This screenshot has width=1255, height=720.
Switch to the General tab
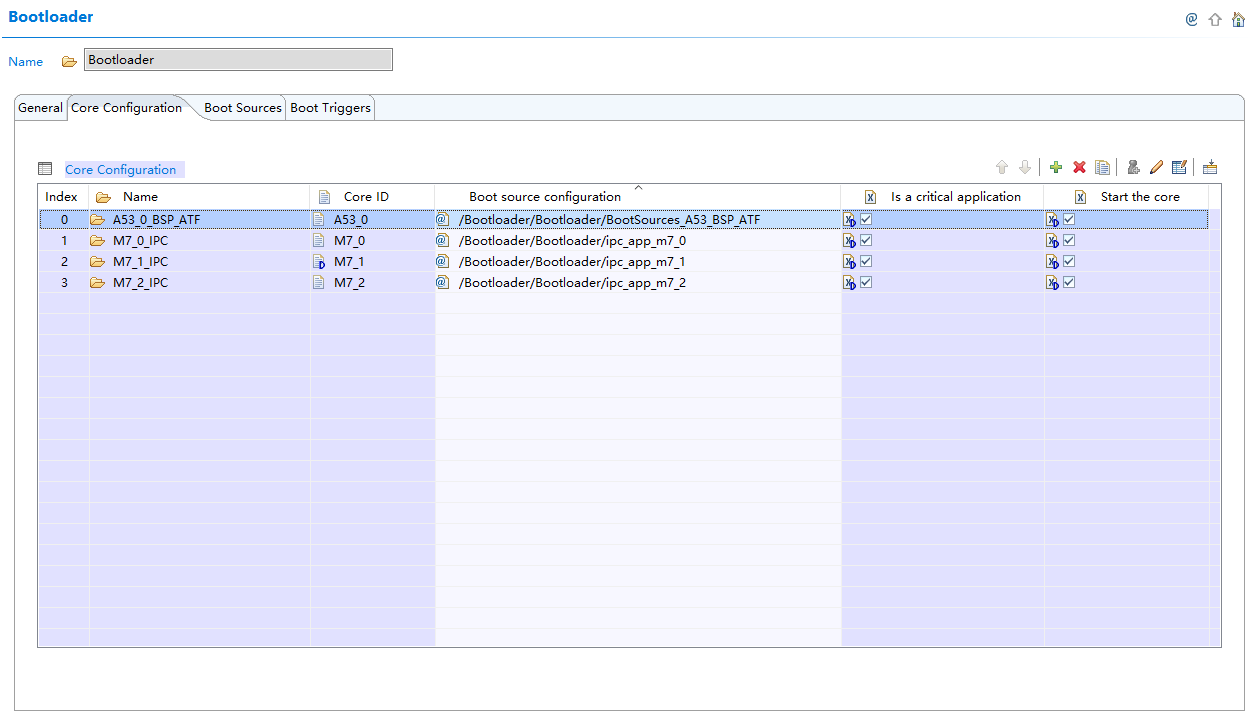click(40, 108)
